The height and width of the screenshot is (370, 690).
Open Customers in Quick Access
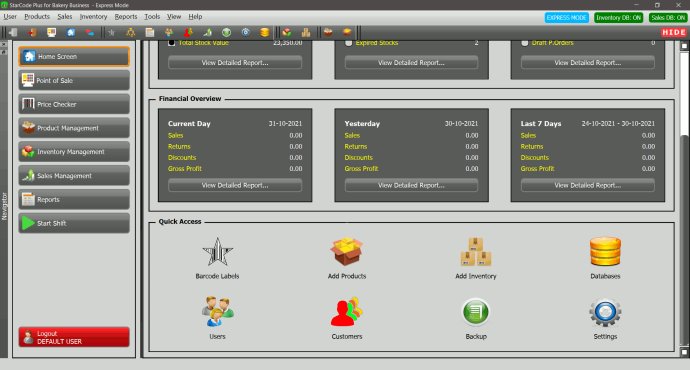[x=347, y=319]
